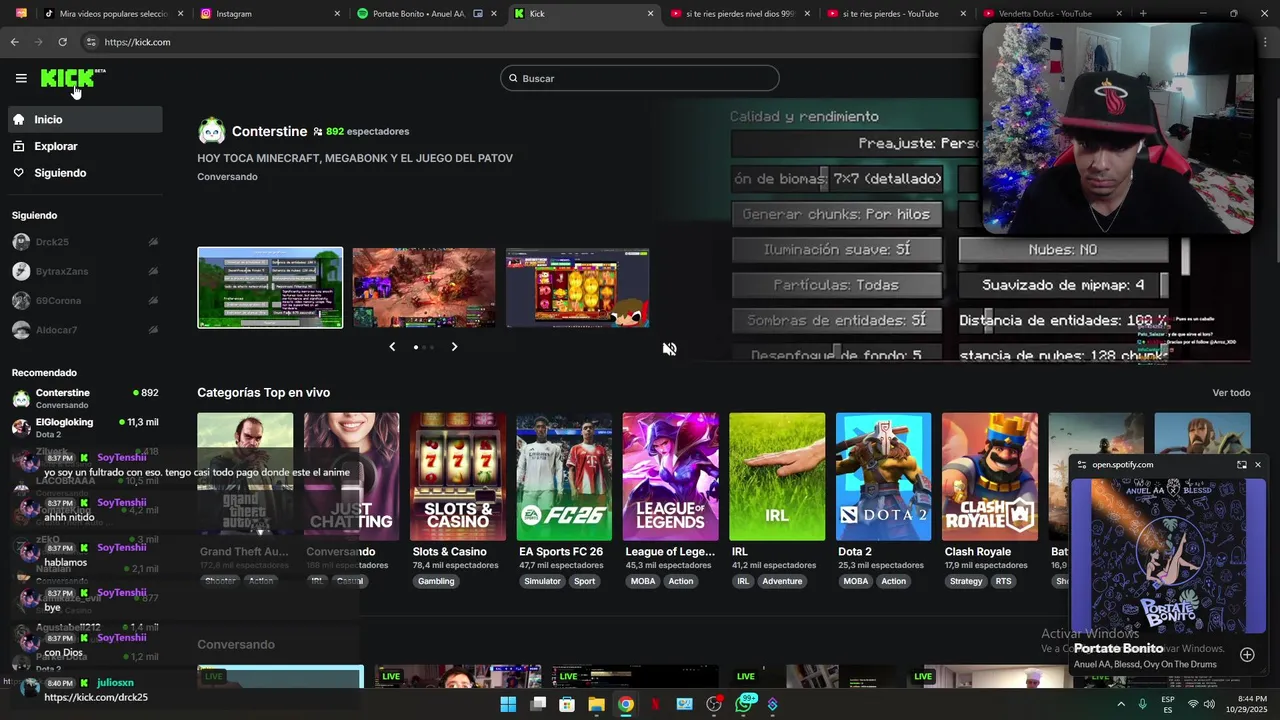
Task: Select the Minecraft featured stream thumbnail
Action: [x=270, y=288]
